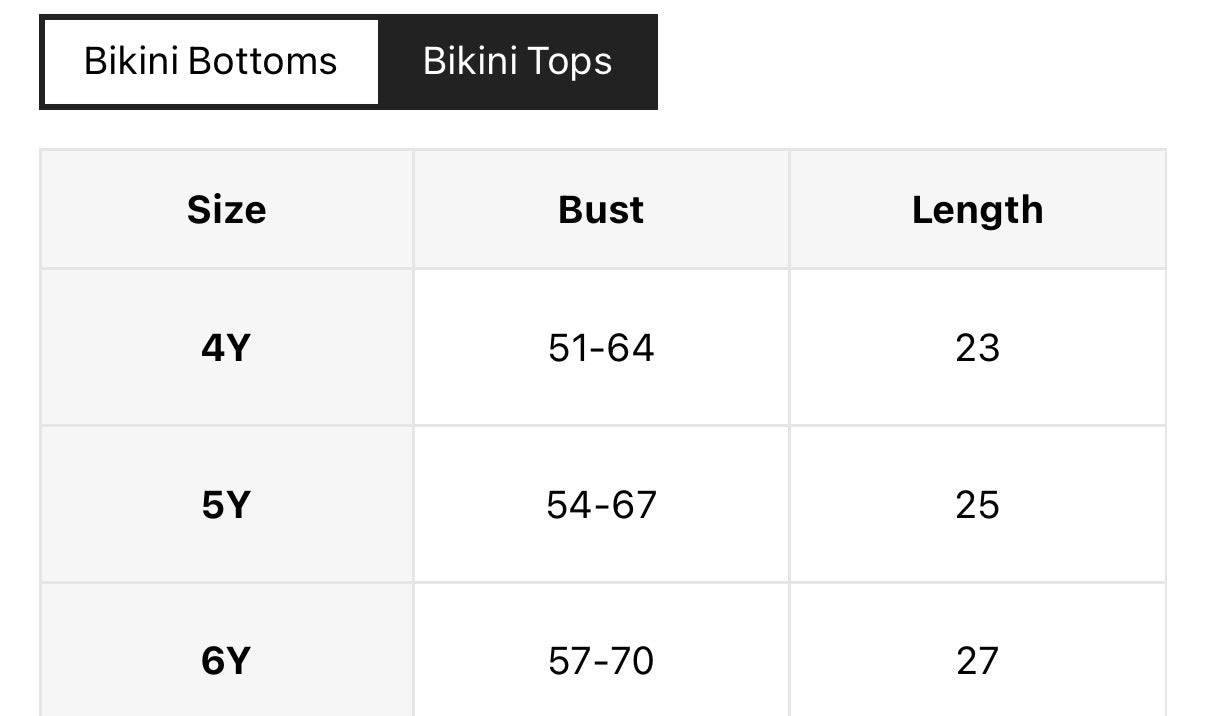
Task: Click the 57-70 bust measurement
Action: click(601, 661)
